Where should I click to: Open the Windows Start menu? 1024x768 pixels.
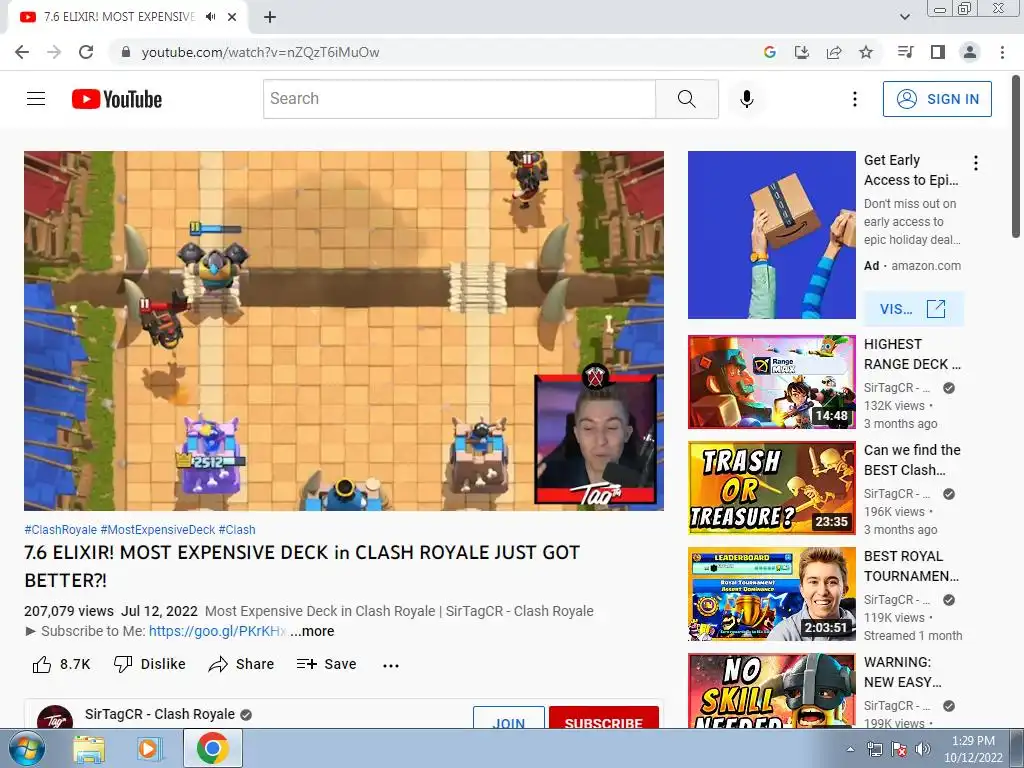26,748
